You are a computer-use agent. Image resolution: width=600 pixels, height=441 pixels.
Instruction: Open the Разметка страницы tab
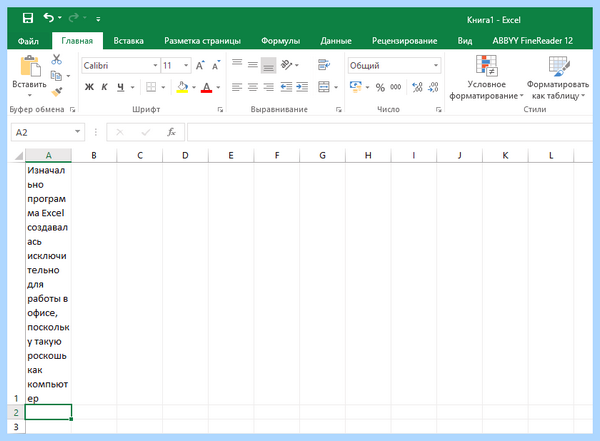[x=202, y=41]
